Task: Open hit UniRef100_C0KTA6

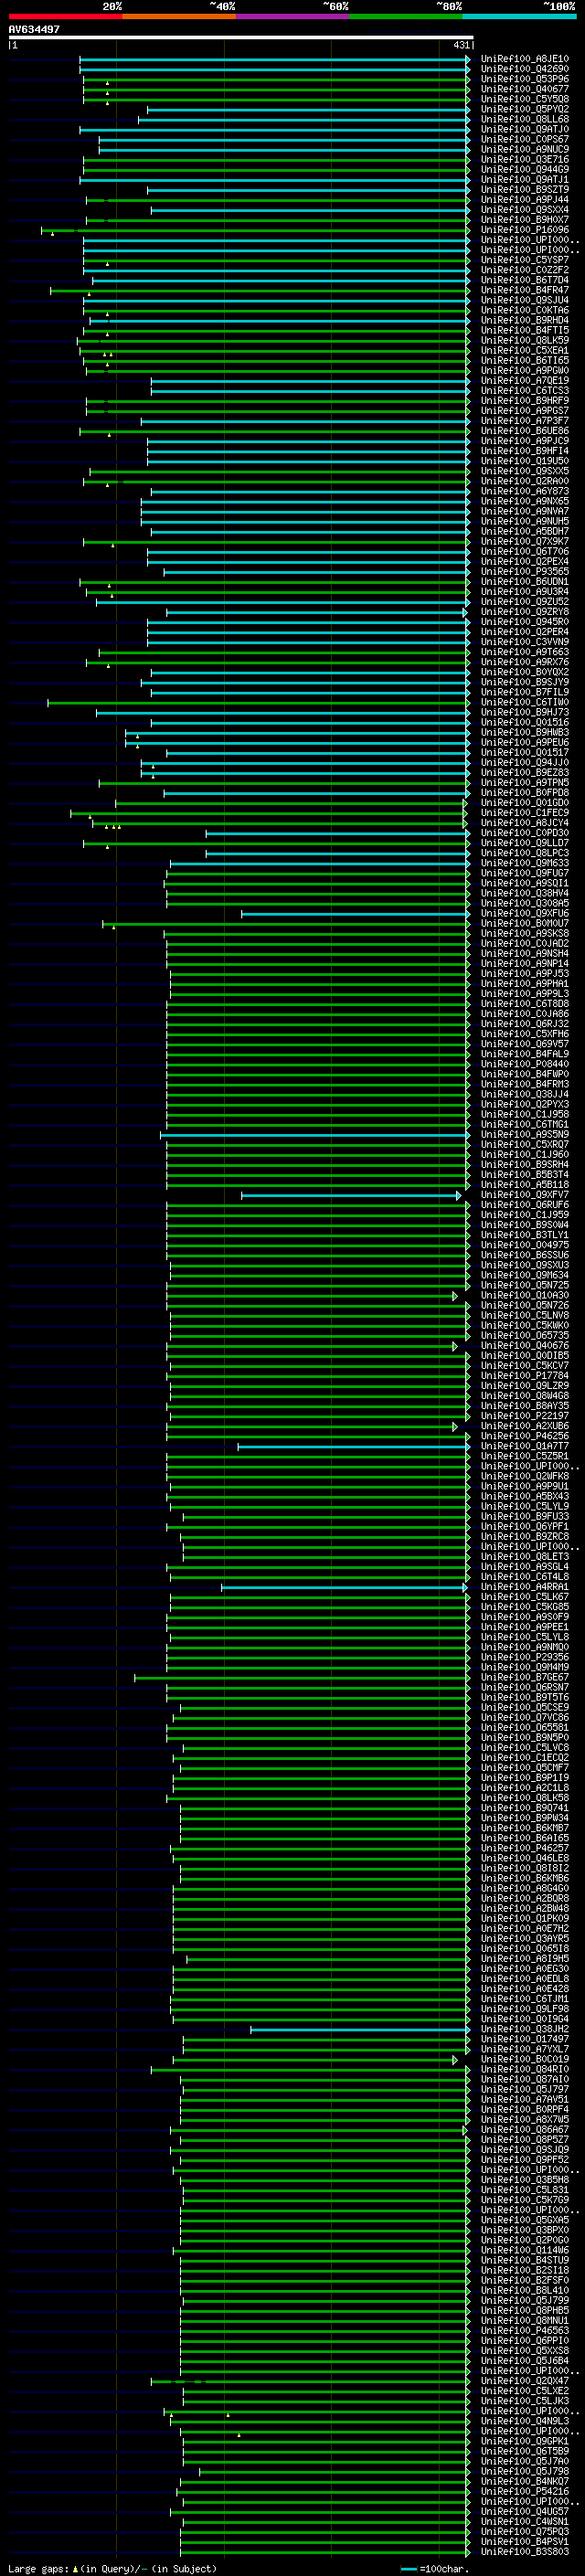Action: [525, 310]
